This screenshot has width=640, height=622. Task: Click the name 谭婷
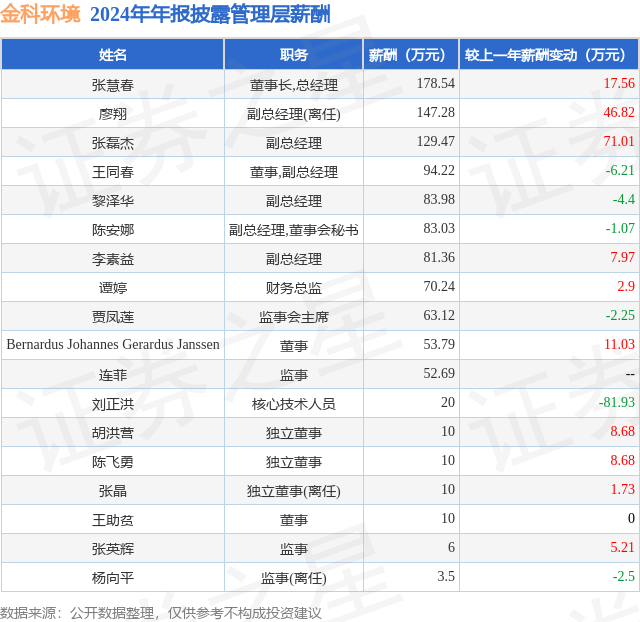[x=113, y=288]
